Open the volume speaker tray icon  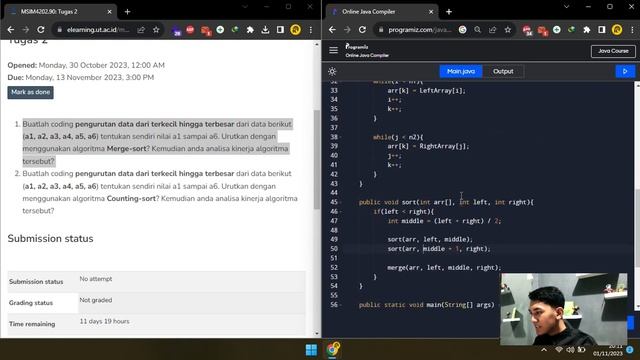click(570, 350)
